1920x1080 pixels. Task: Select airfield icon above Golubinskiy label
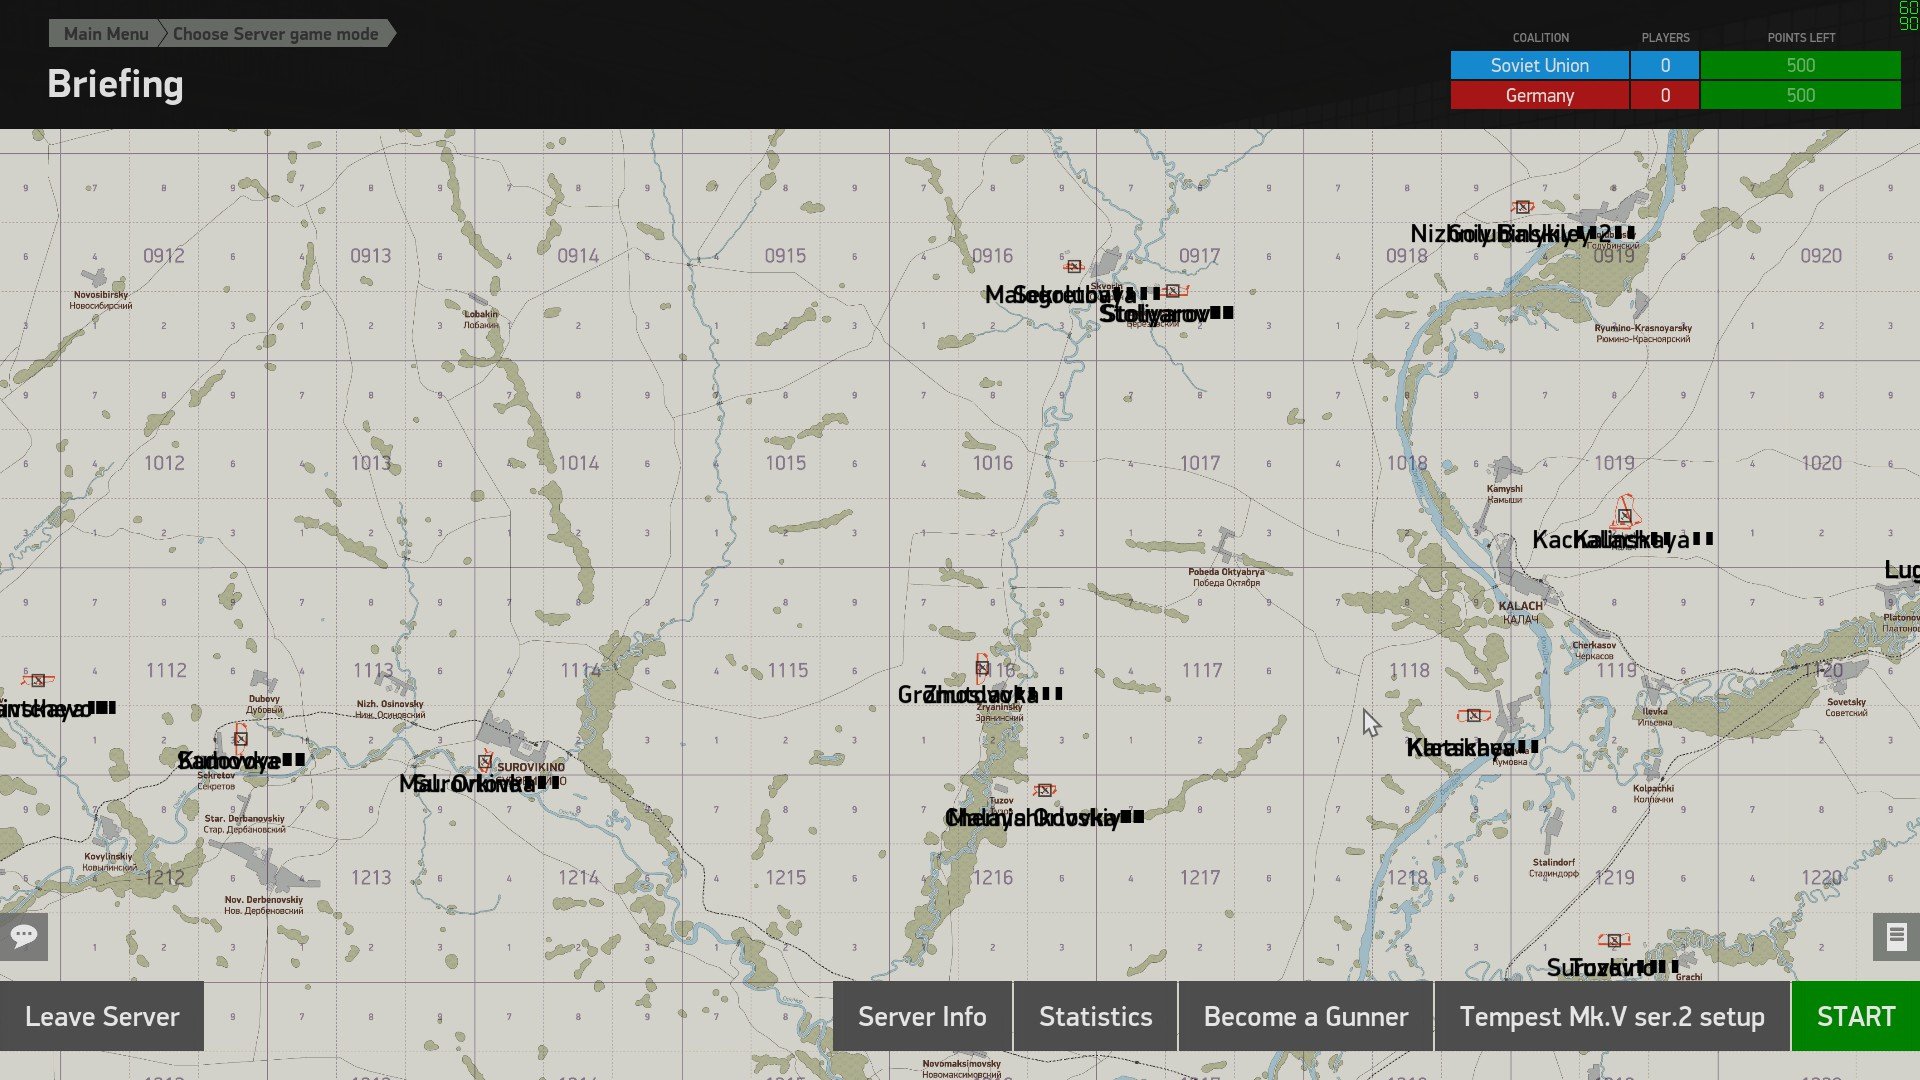[x=1522, y=208]
